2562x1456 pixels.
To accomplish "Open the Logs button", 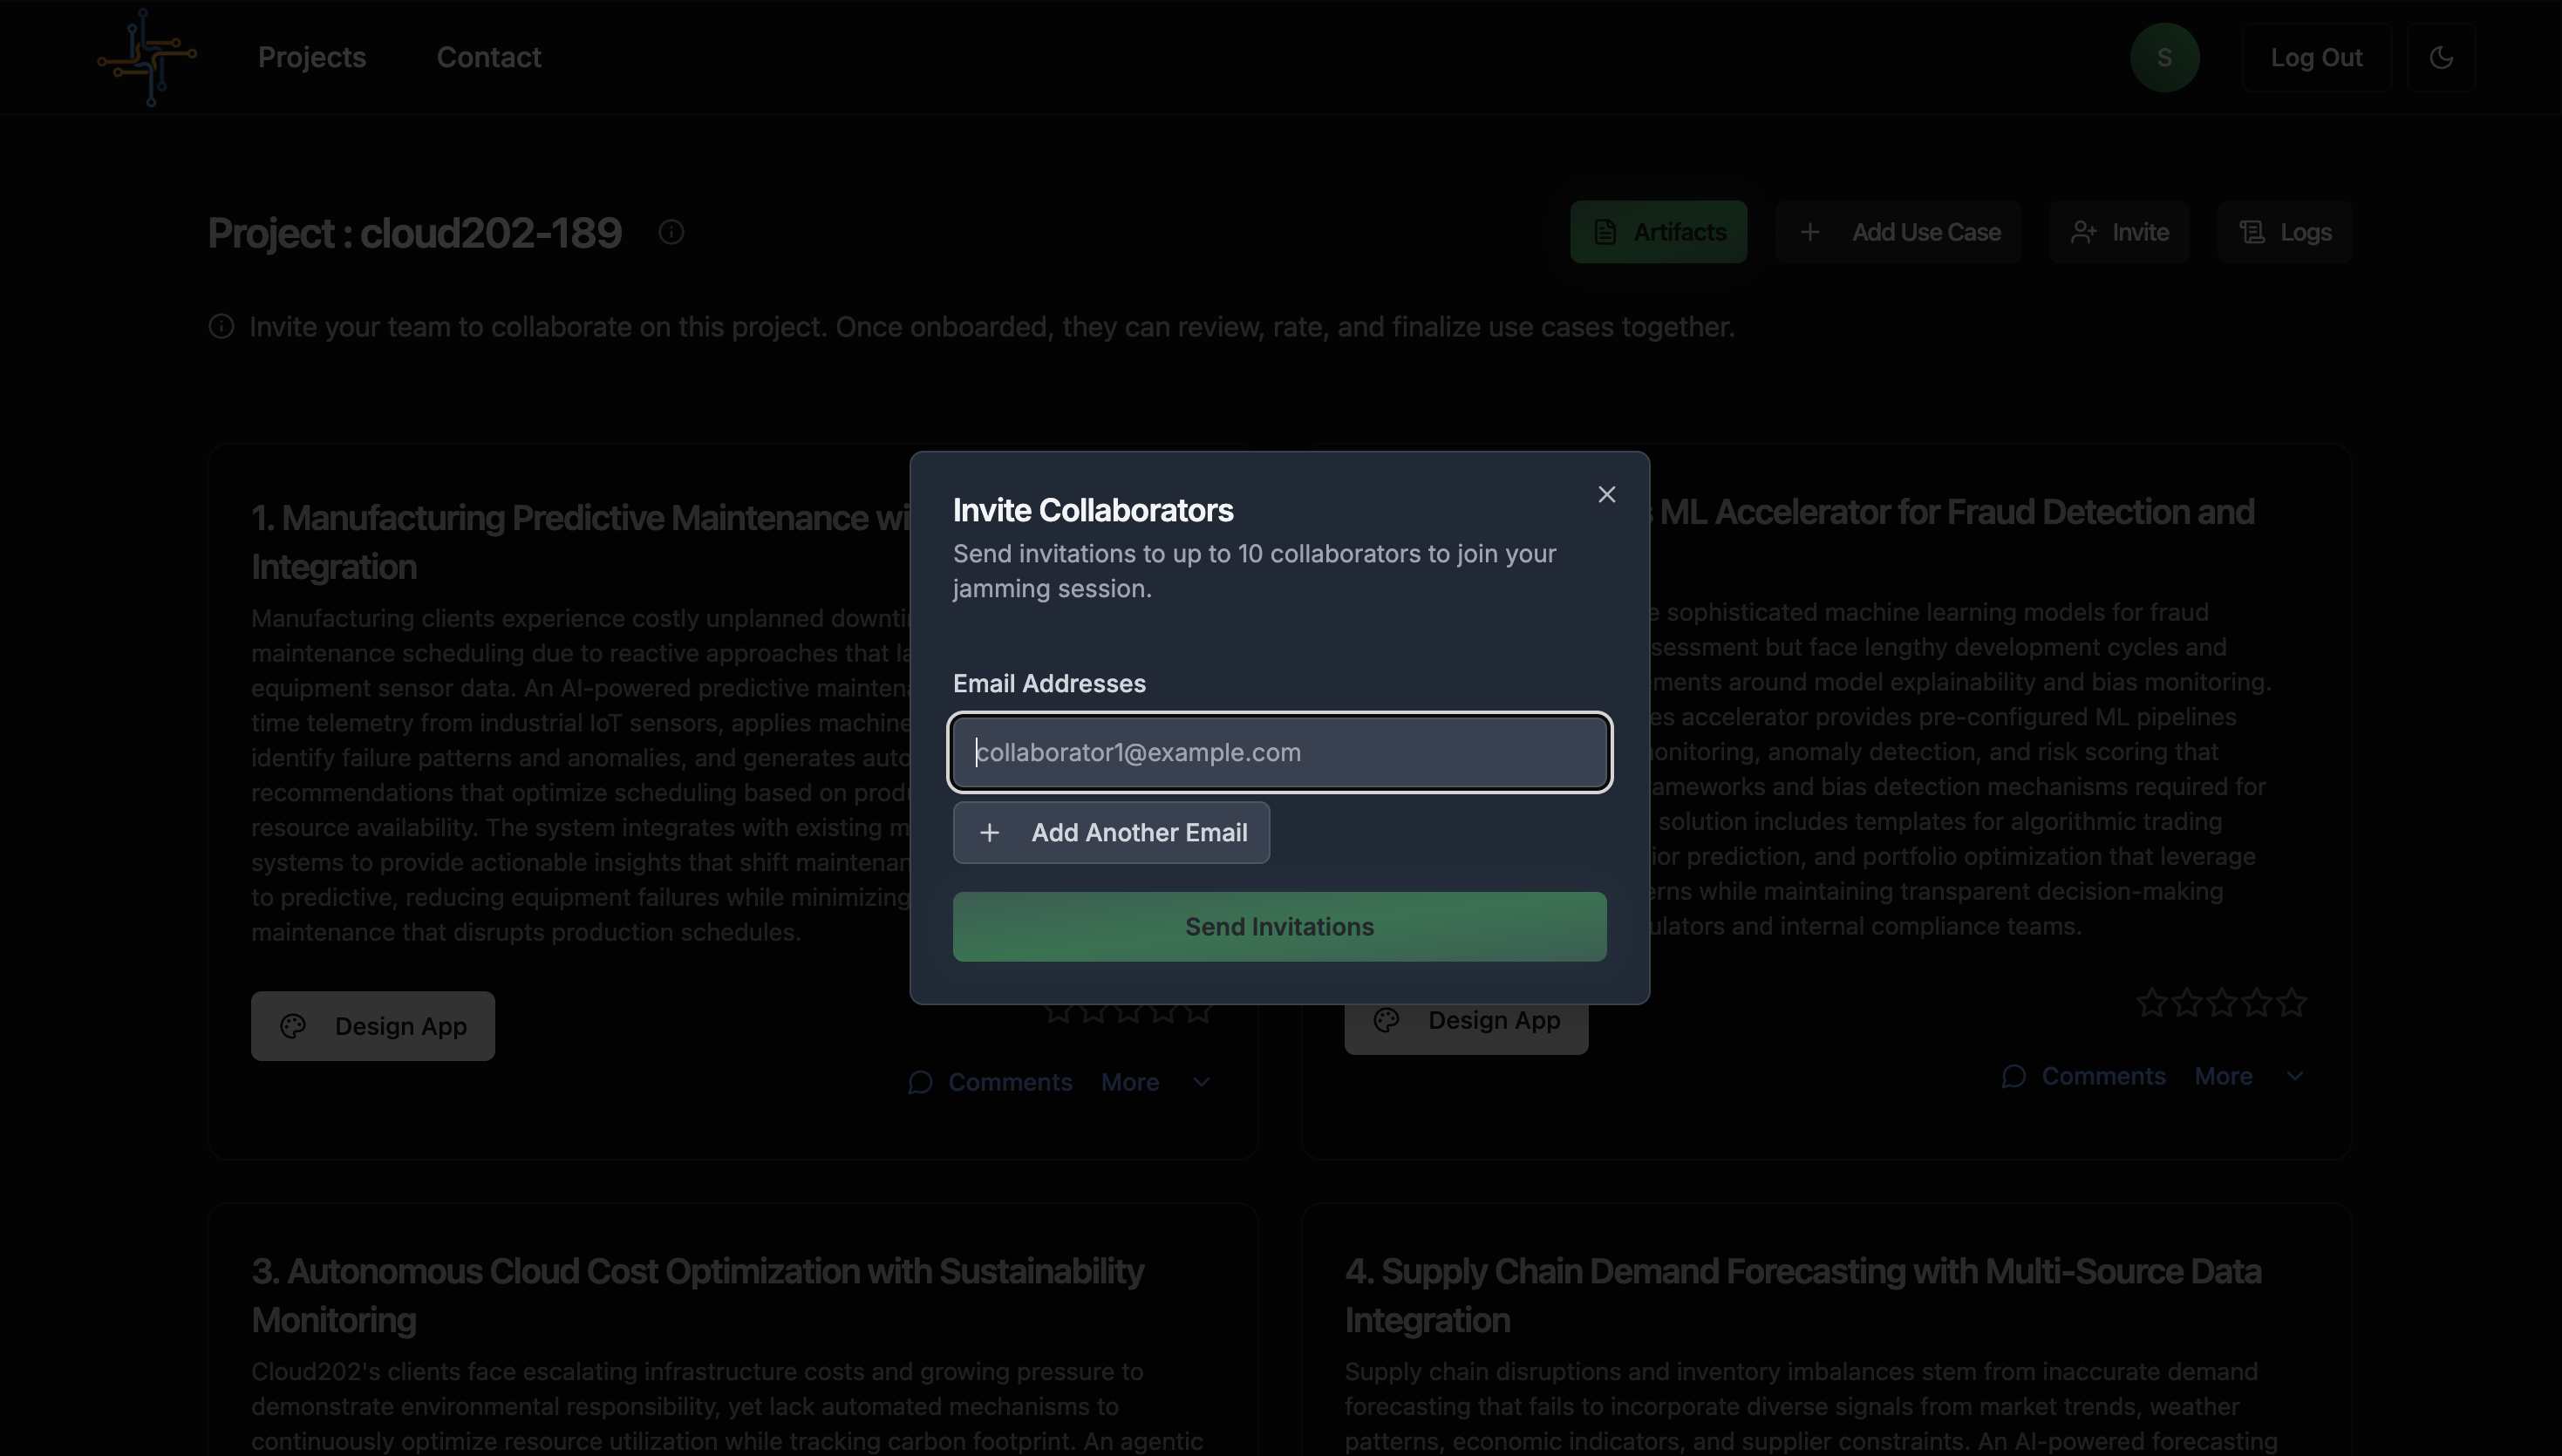I will [2284, 232].
